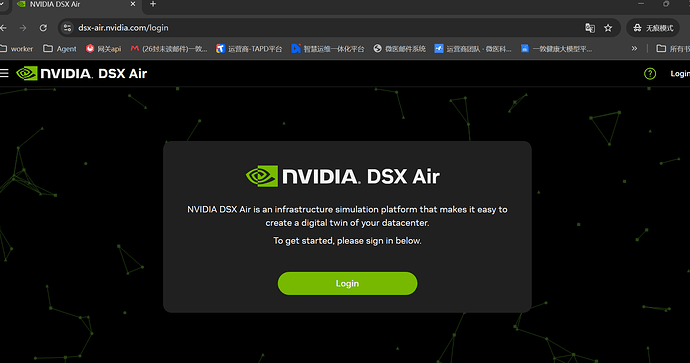Open the help question mark icon
This screenshot has height=363, width=690.
pyautogui.click(x=650, y=73)
